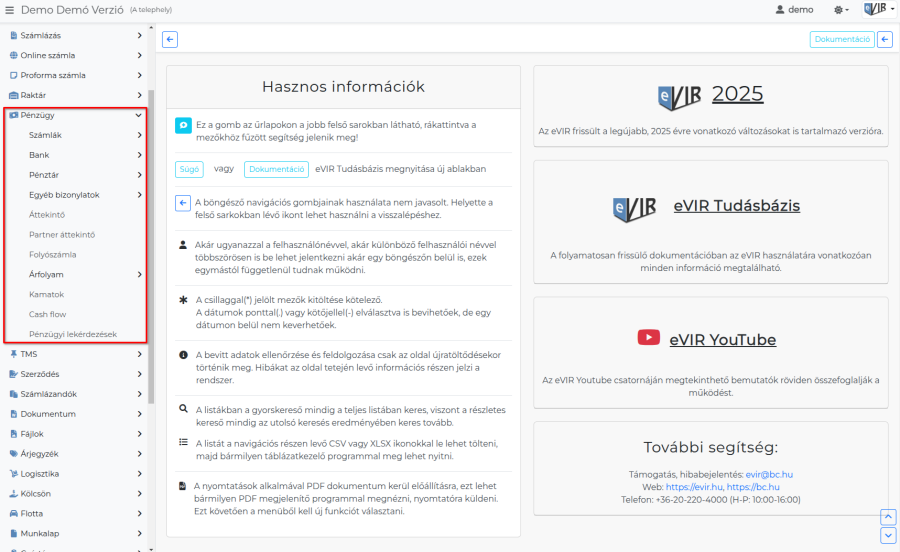Open the https://evir.hu link
Screen dimensions: 900x552
(x=694, y=487)
